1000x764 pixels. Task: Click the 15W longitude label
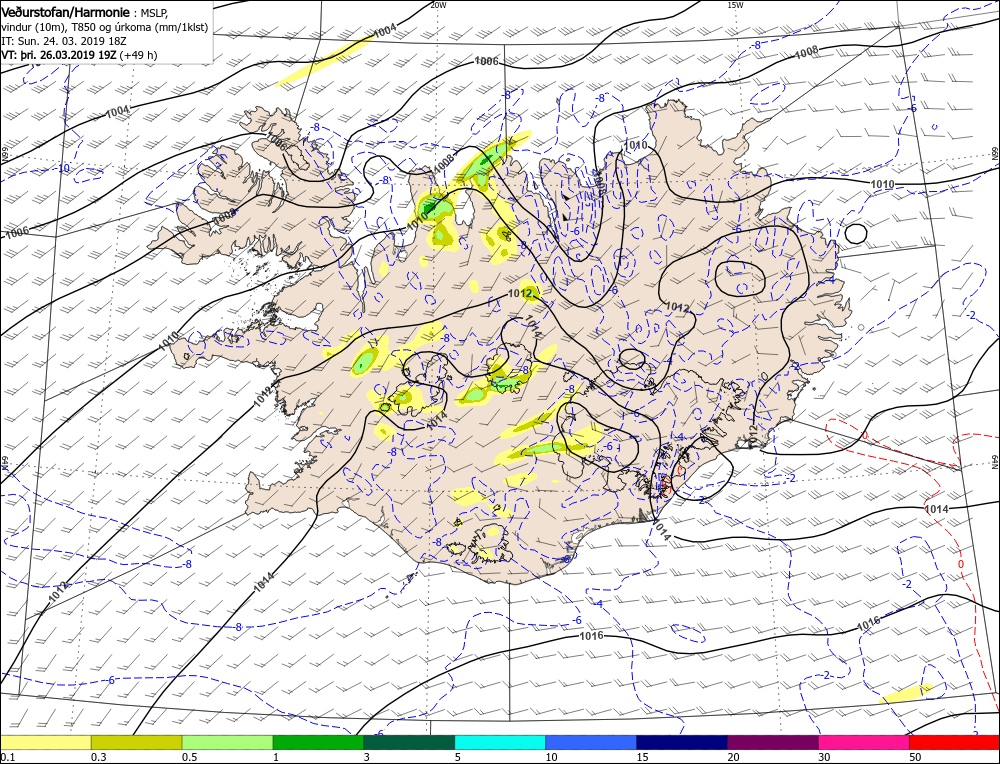735,4
